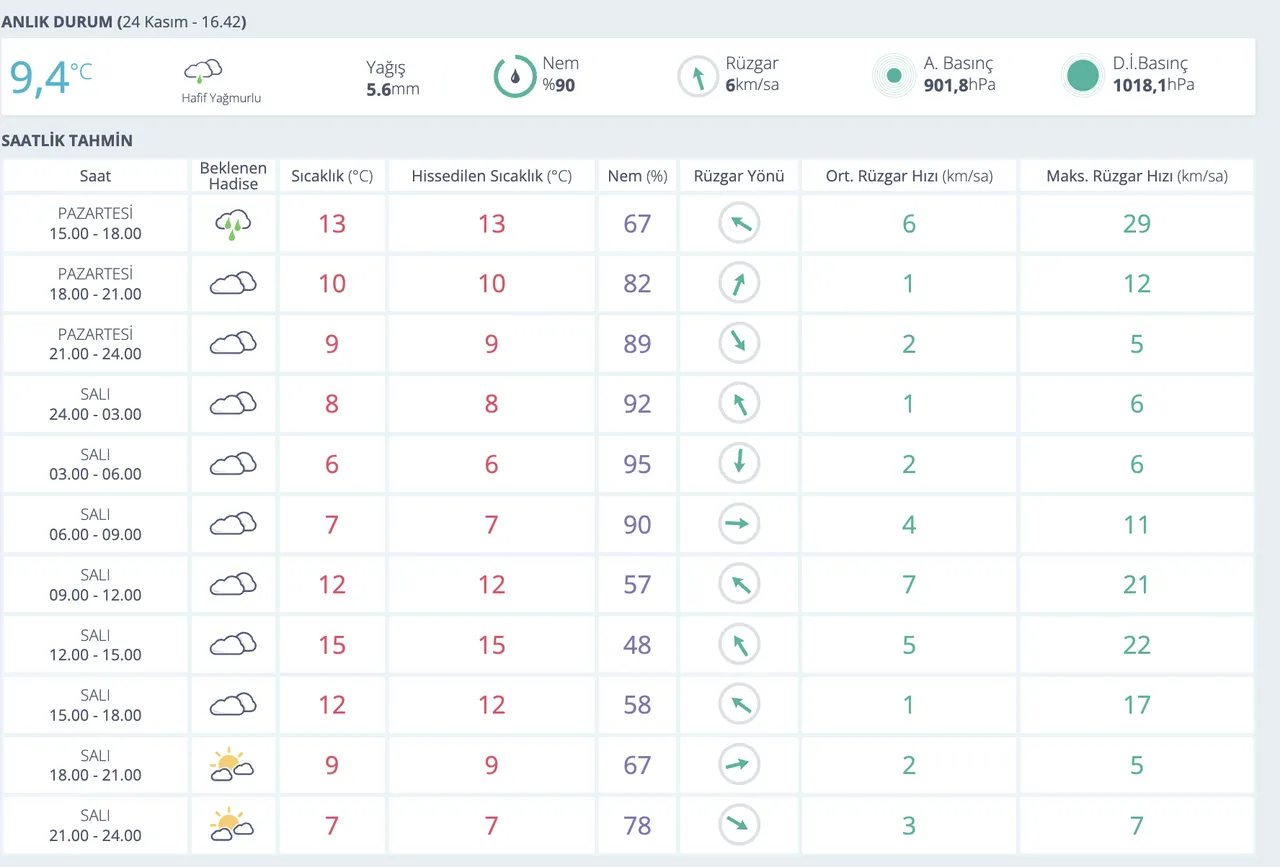The height and width of the screenshot is (867, 1280).
Task: Click wind direction arrow for Salı 06.00 - 09.00
Action: (739, 524)
